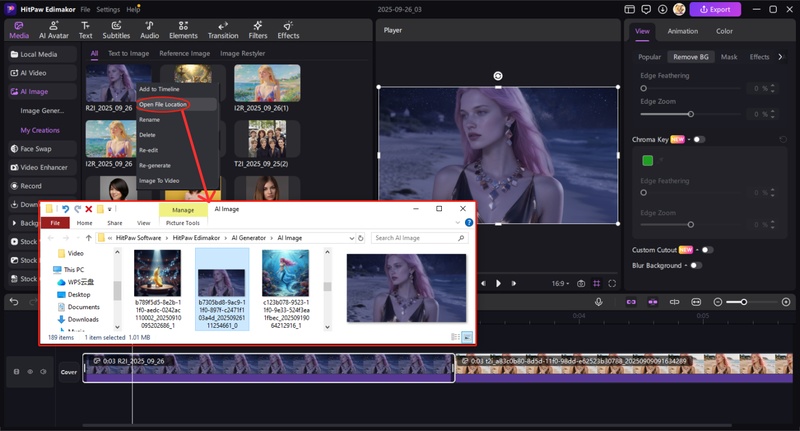Open the Filters panel
Screen dimensions: 800x431
point(257,29)
